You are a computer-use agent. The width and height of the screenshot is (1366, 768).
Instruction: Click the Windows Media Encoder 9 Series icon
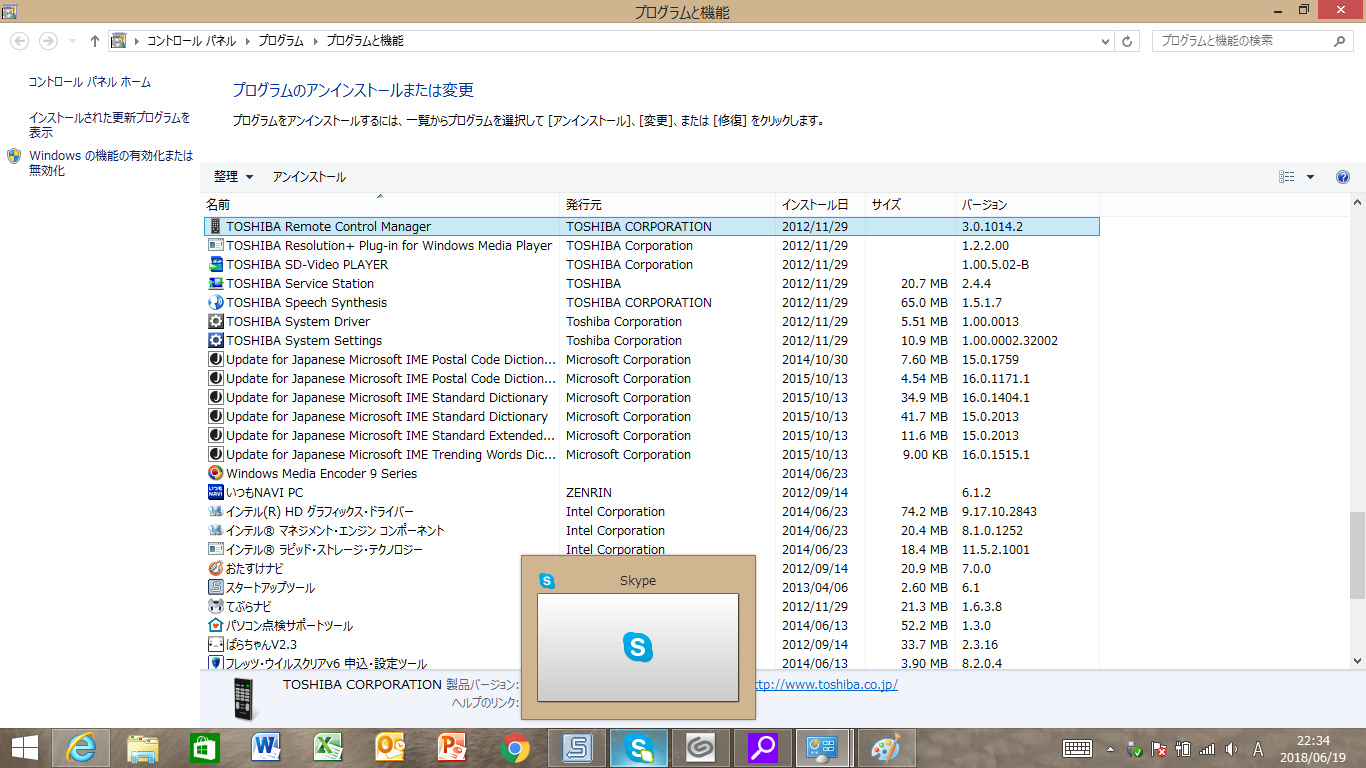pos(215,474)
